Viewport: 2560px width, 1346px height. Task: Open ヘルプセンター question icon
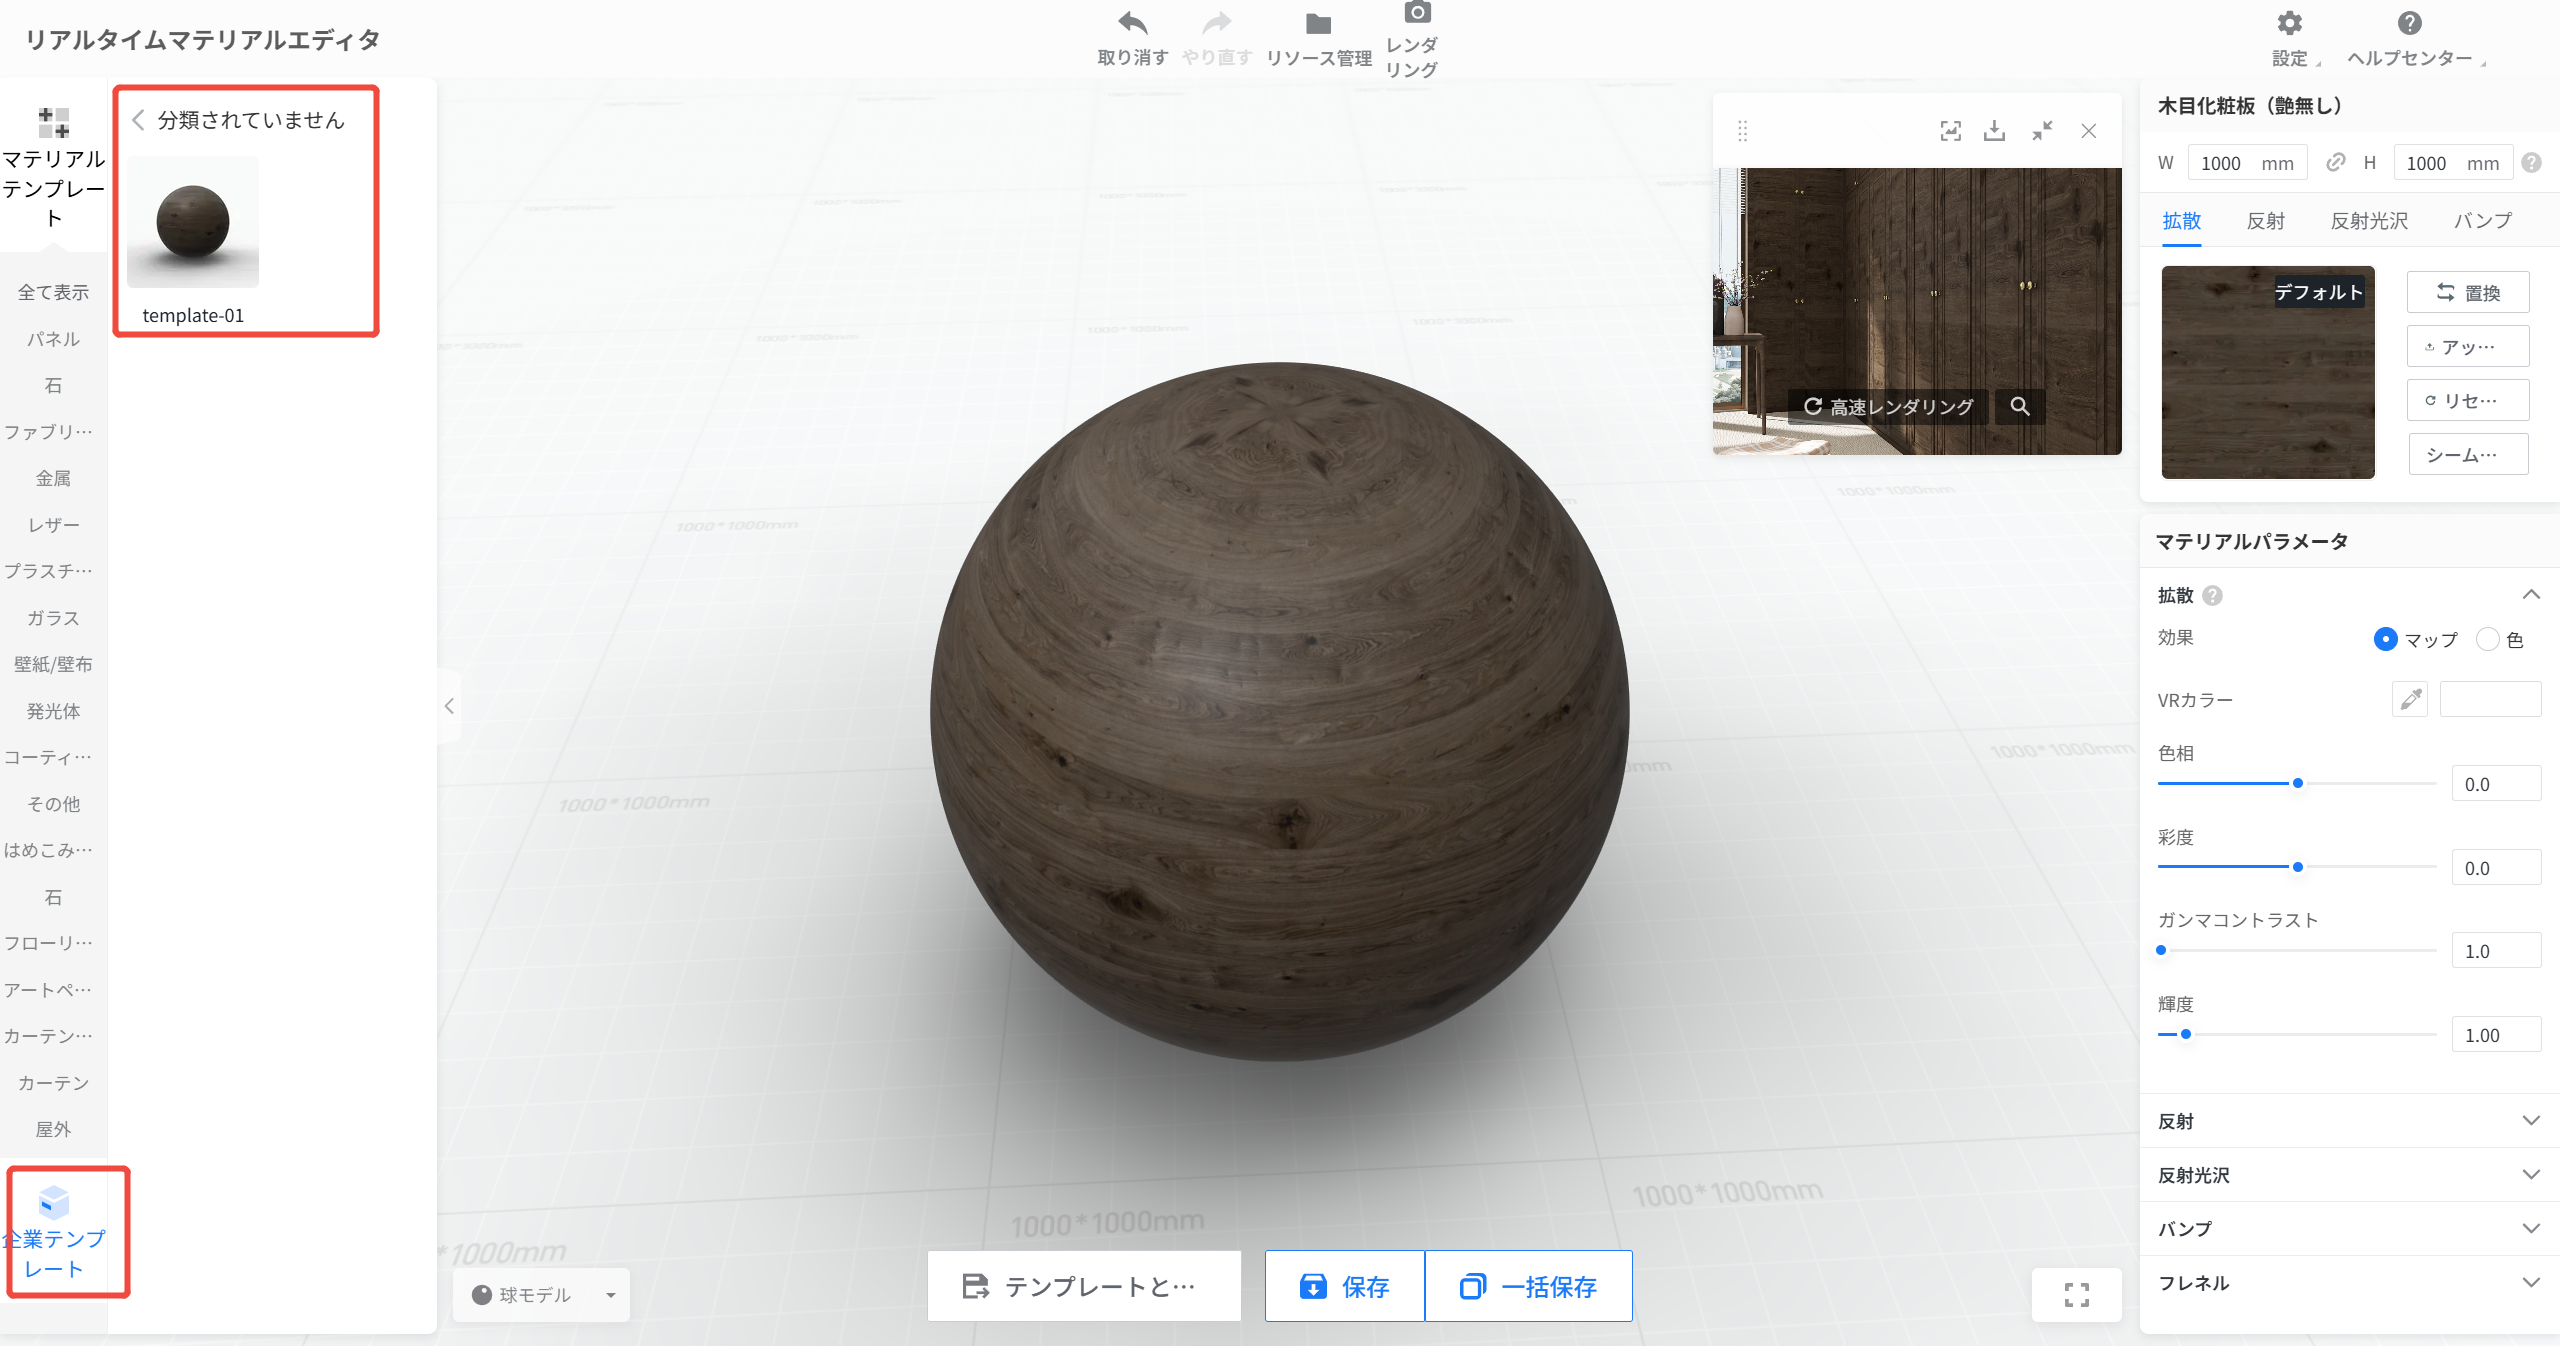pyautogui.click(x=2409, y=23)
